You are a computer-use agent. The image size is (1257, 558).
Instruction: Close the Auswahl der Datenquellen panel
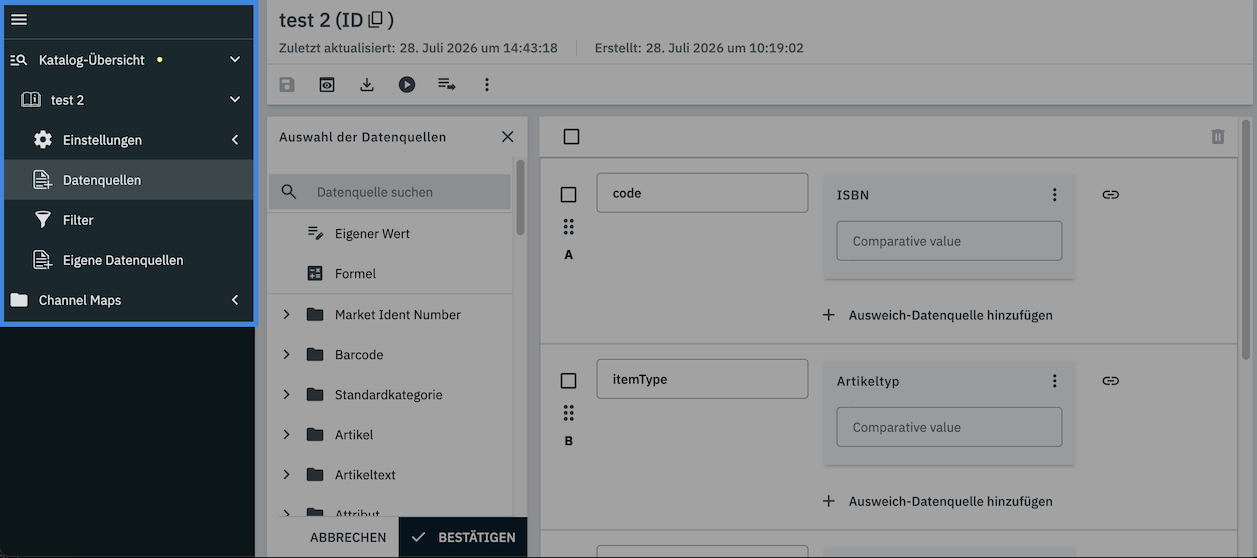507,137
